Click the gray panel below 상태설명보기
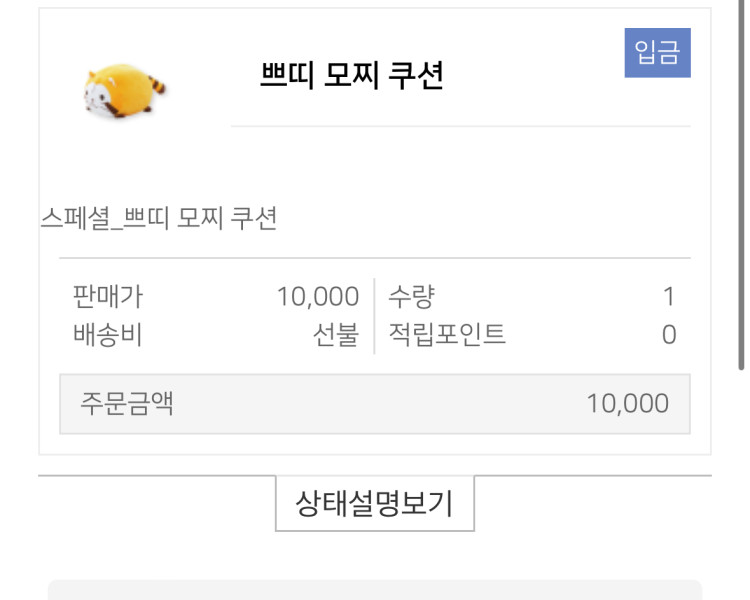The image size is (750, 600). pos(375,590)
